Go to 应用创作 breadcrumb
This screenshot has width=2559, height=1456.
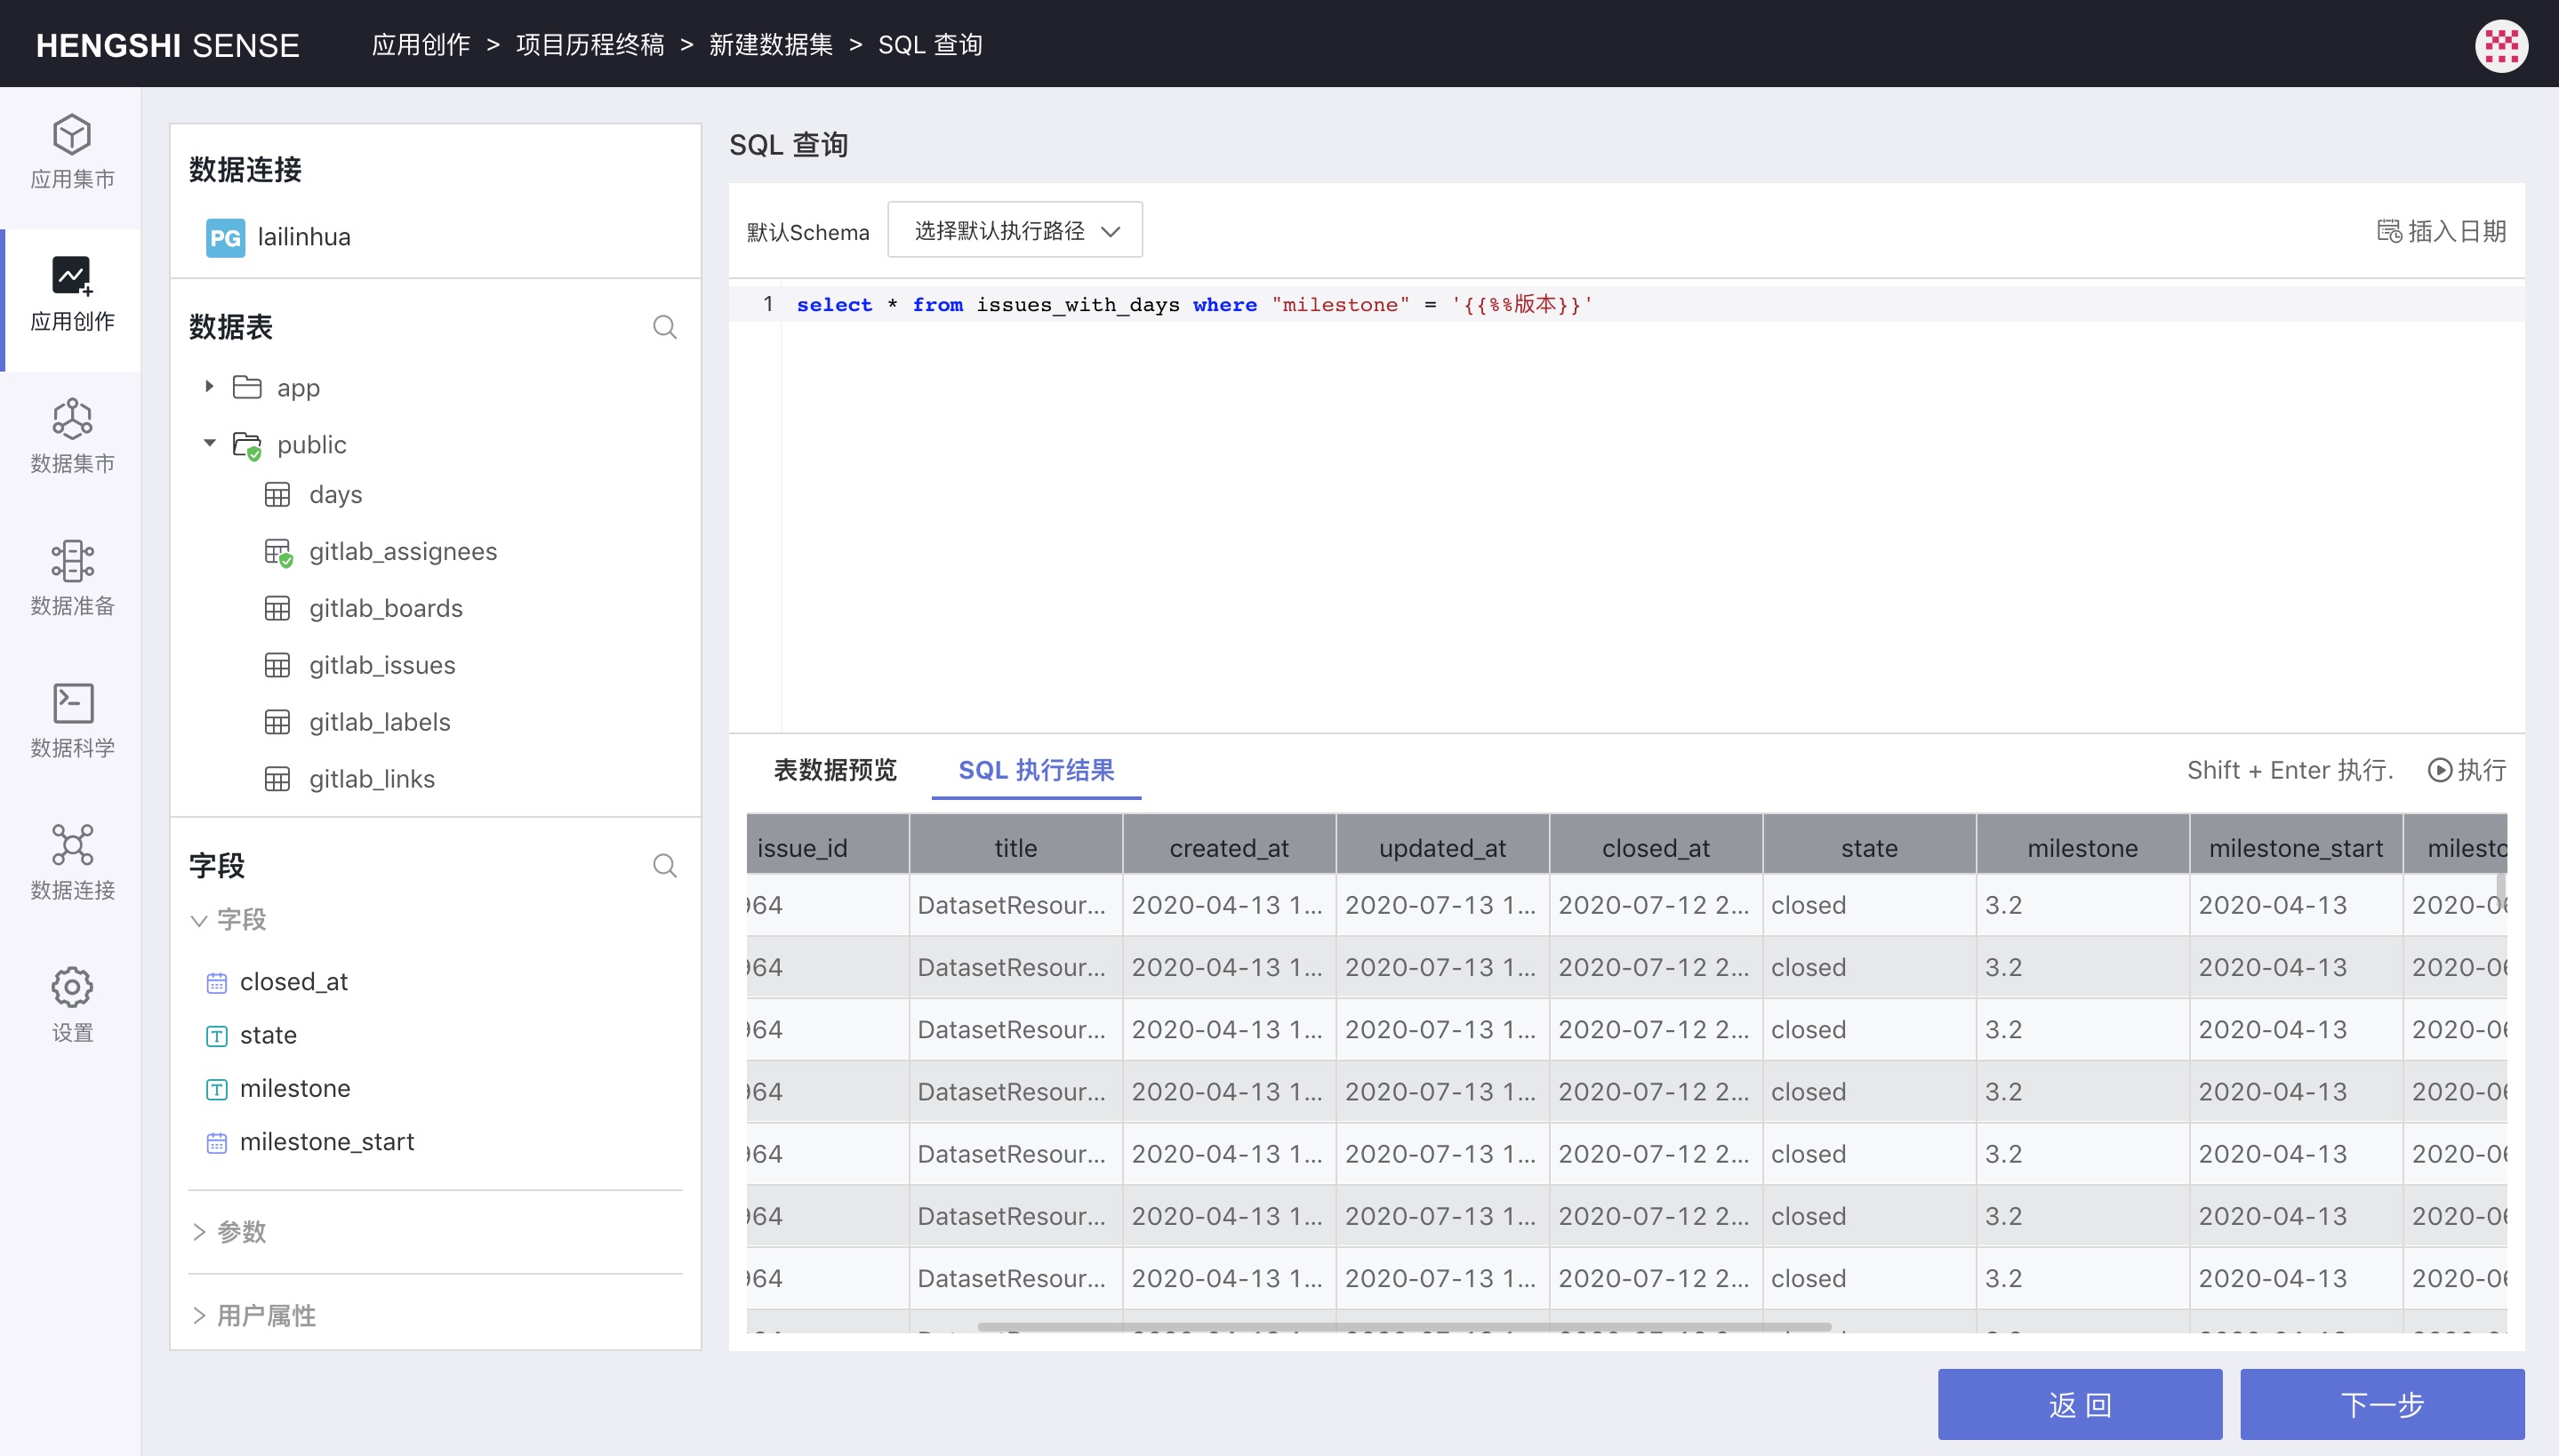pyautogui.click(x=420, y=45)
